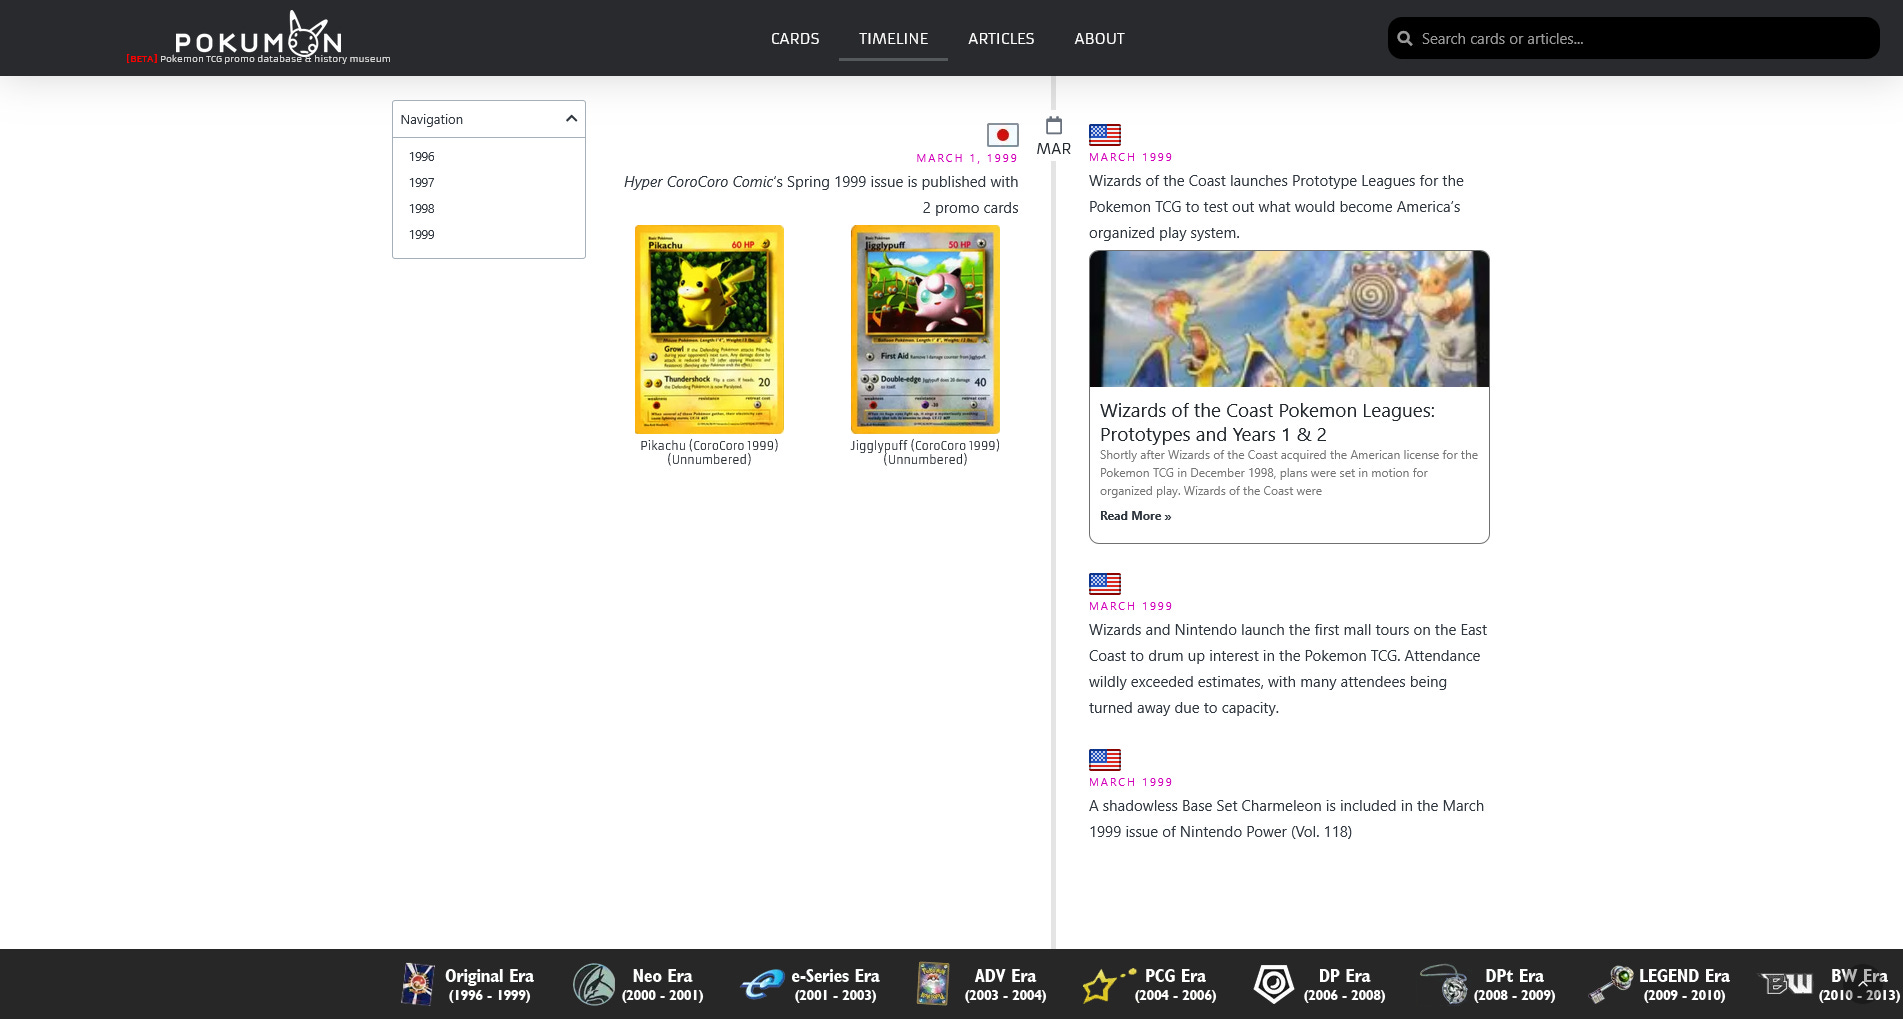Open LEGEND Era (2009 - 2010)
Screen dimensions: 1903x1019
(1659, 984)
